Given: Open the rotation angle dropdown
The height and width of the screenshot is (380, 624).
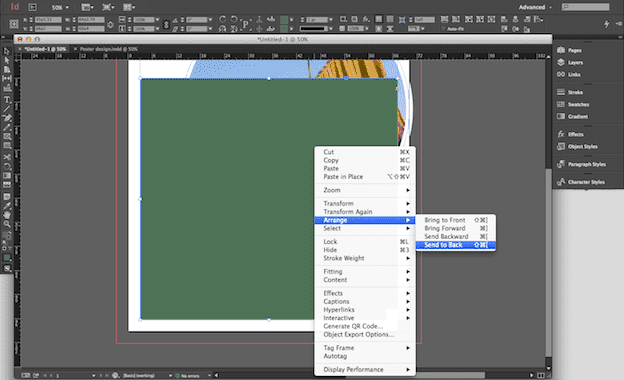Looking at the screenshot, I should (x=210, y=19).
